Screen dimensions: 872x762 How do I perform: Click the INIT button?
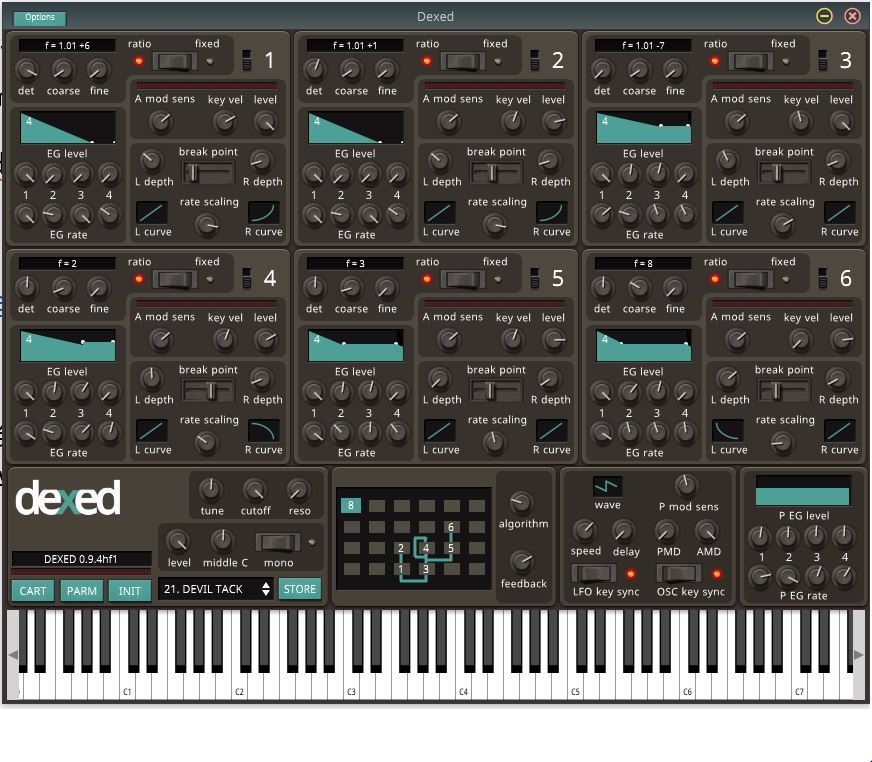point(130,590)
